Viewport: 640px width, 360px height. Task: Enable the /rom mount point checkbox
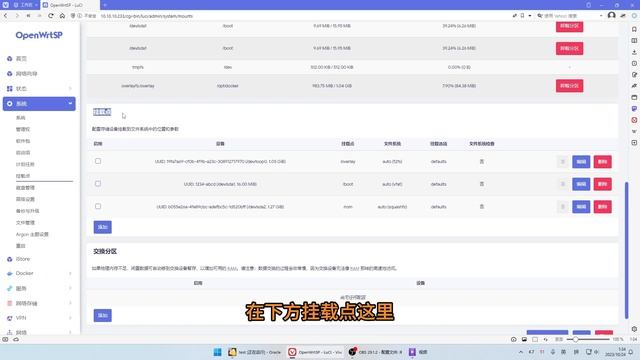98,206
